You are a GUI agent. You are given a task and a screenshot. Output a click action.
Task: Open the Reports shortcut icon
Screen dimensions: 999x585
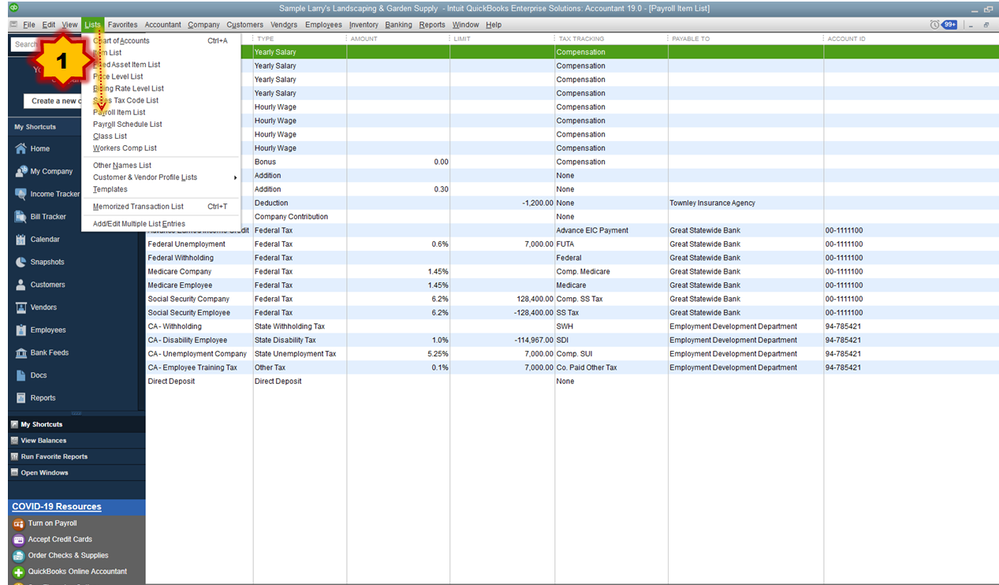point(20,398)
